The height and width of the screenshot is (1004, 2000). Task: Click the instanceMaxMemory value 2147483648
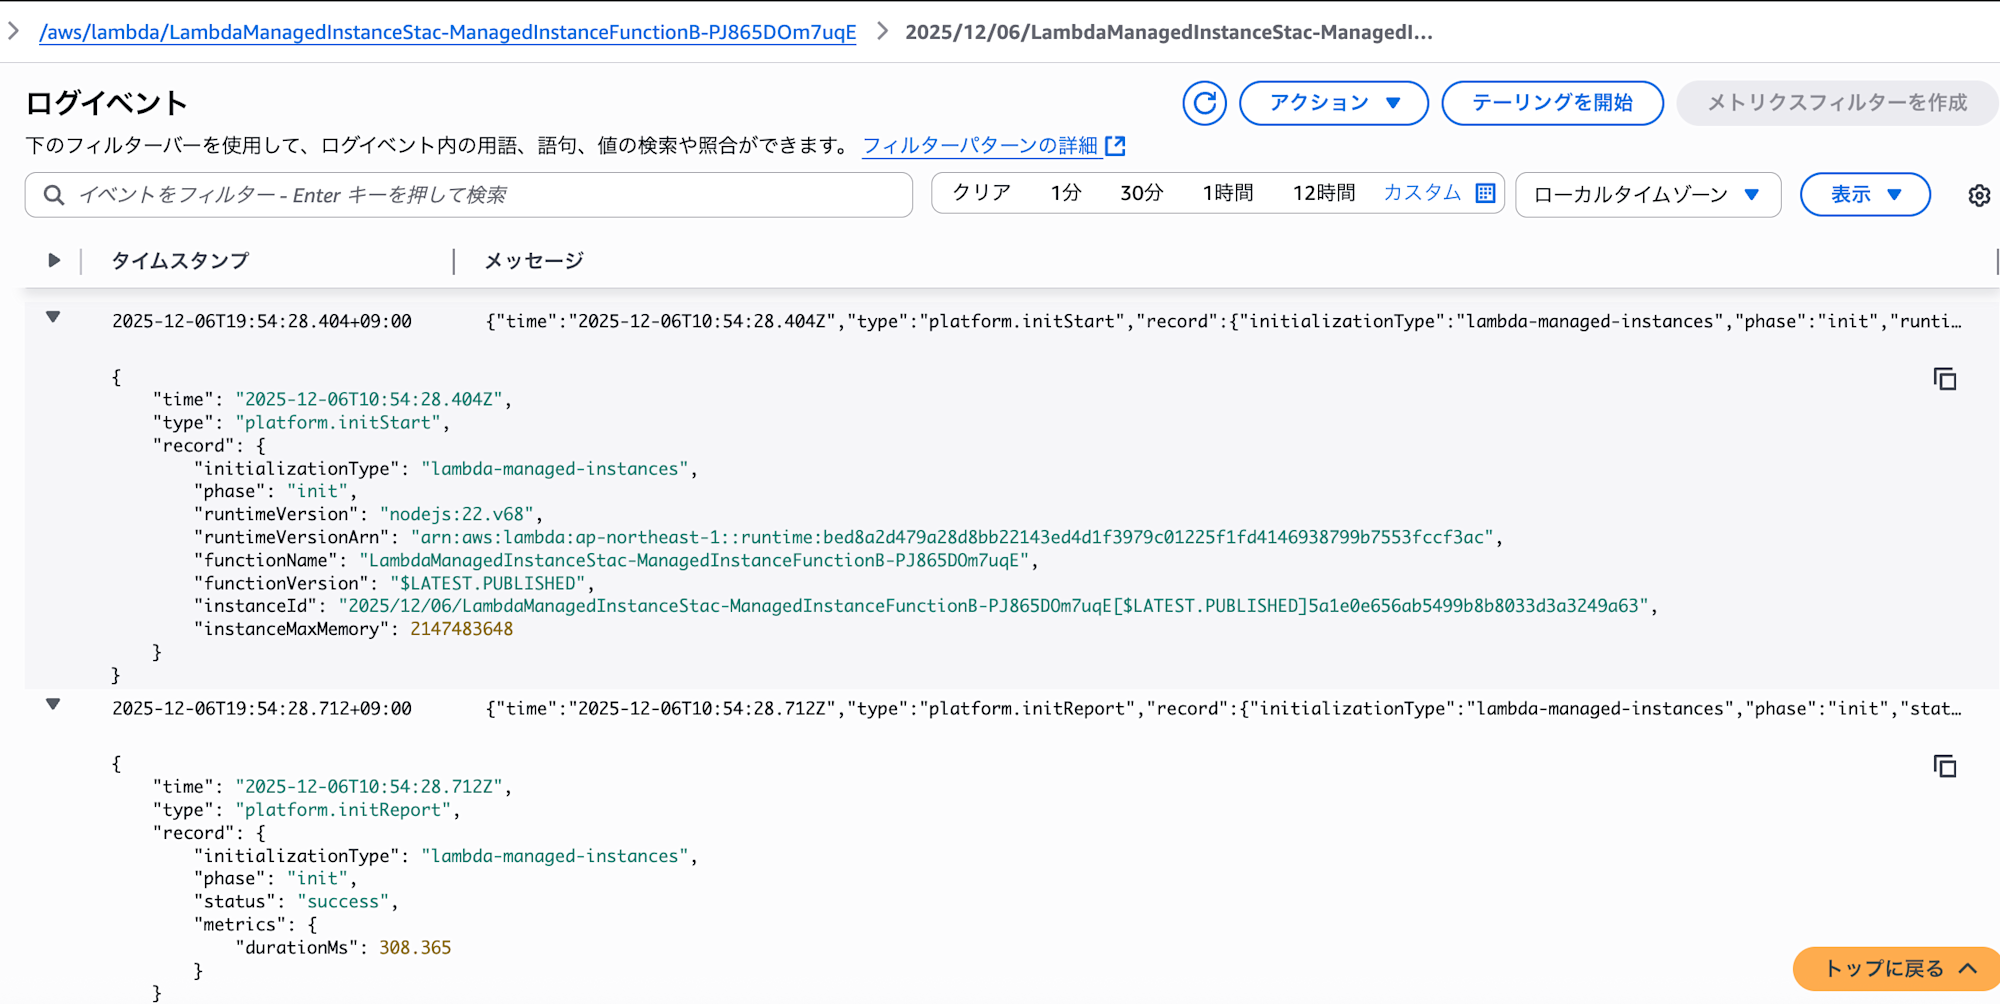[x=462, y=629]
